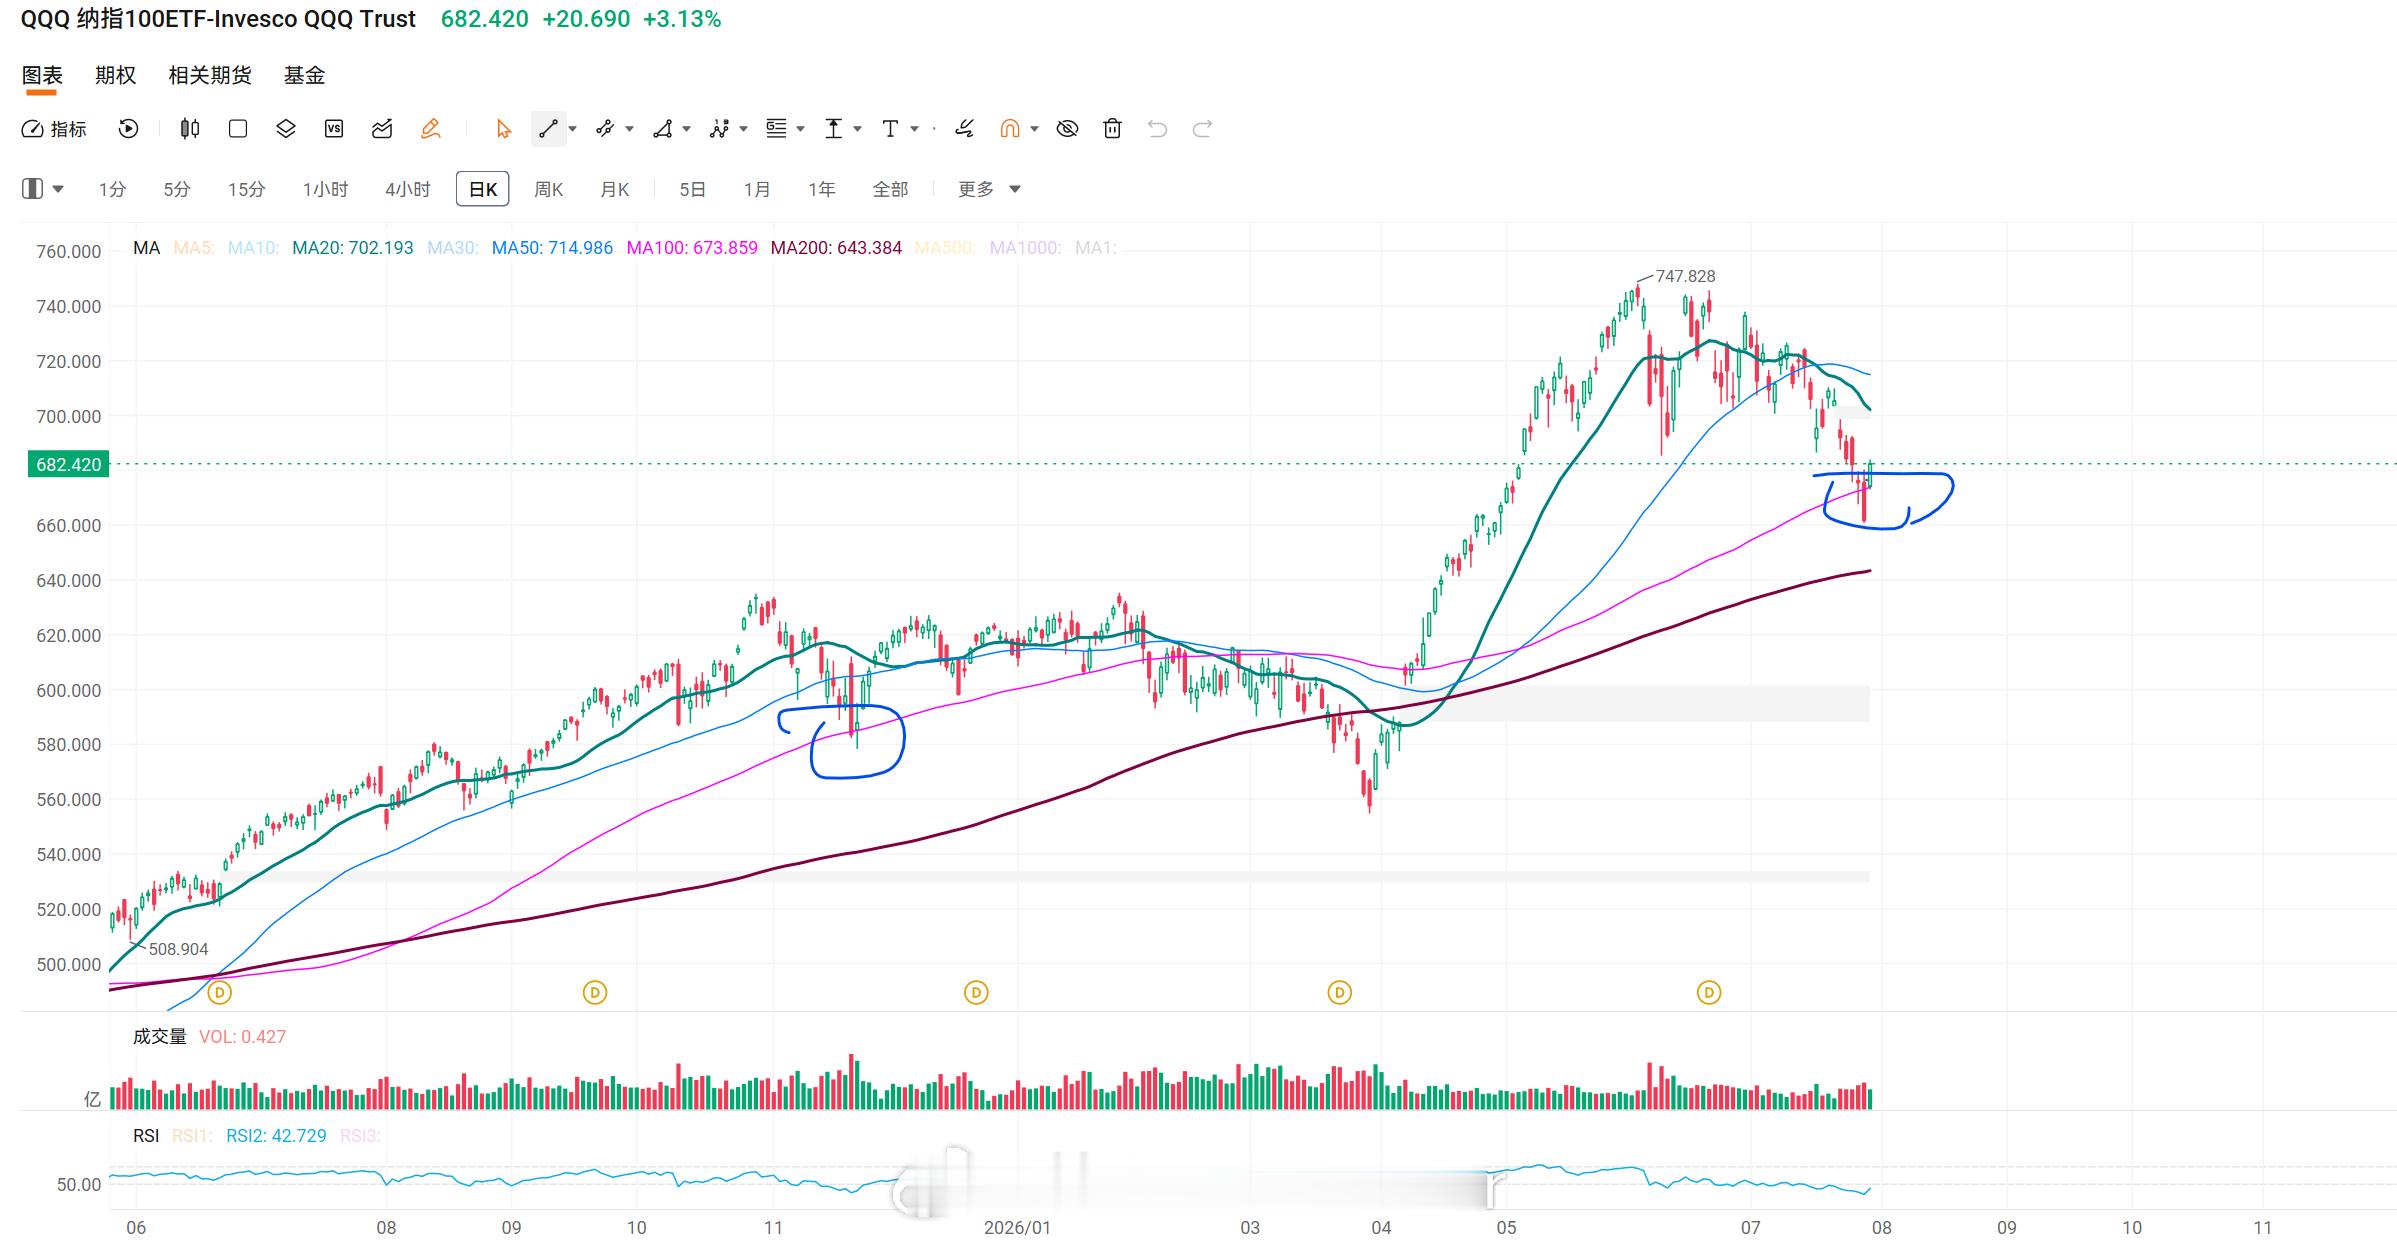
Task: Open the 指标 indicators panel
Action: click(x=54, y=129)
